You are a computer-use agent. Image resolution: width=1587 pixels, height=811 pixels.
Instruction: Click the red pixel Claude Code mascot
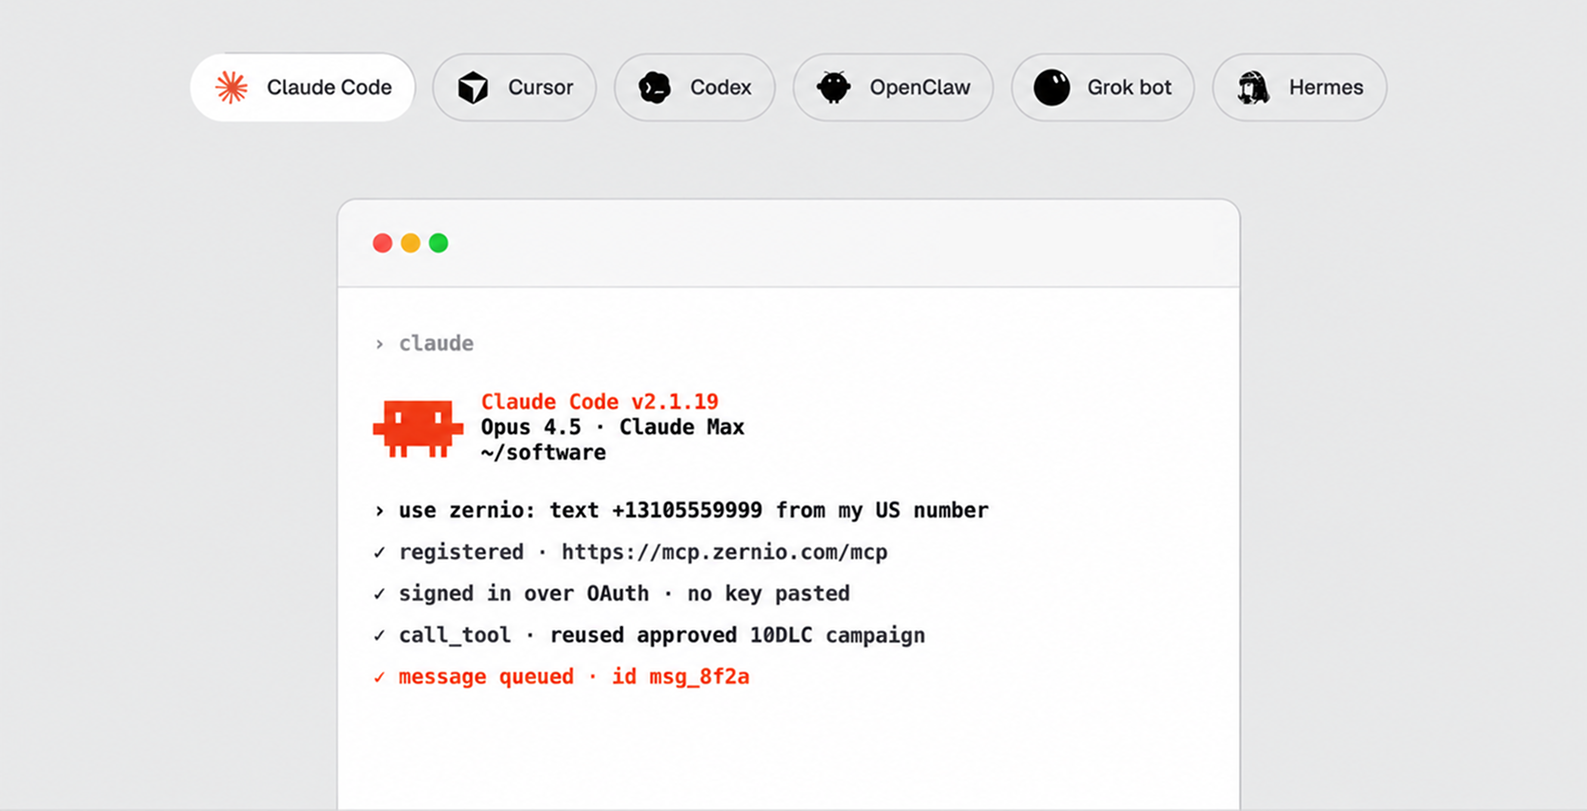(x=418, y=428)
